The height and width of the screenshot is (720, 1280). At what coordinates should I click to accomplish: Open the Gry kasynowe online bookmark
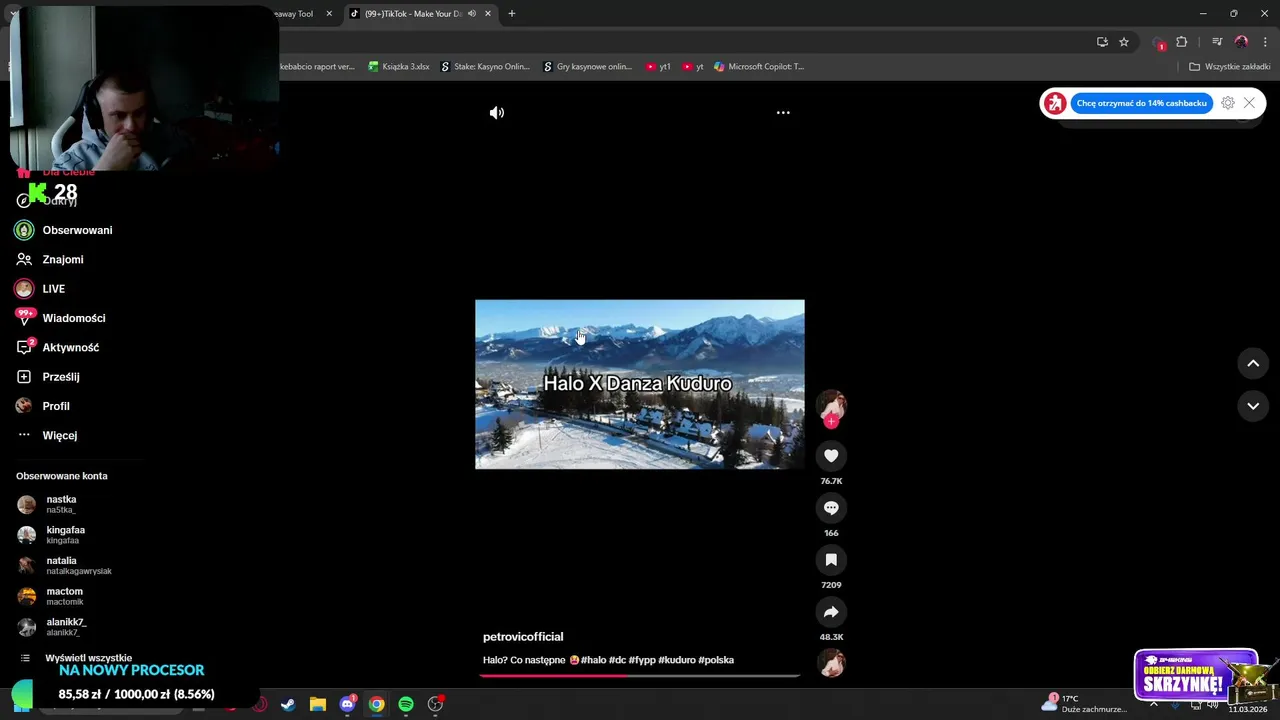(x=588, y=67)
